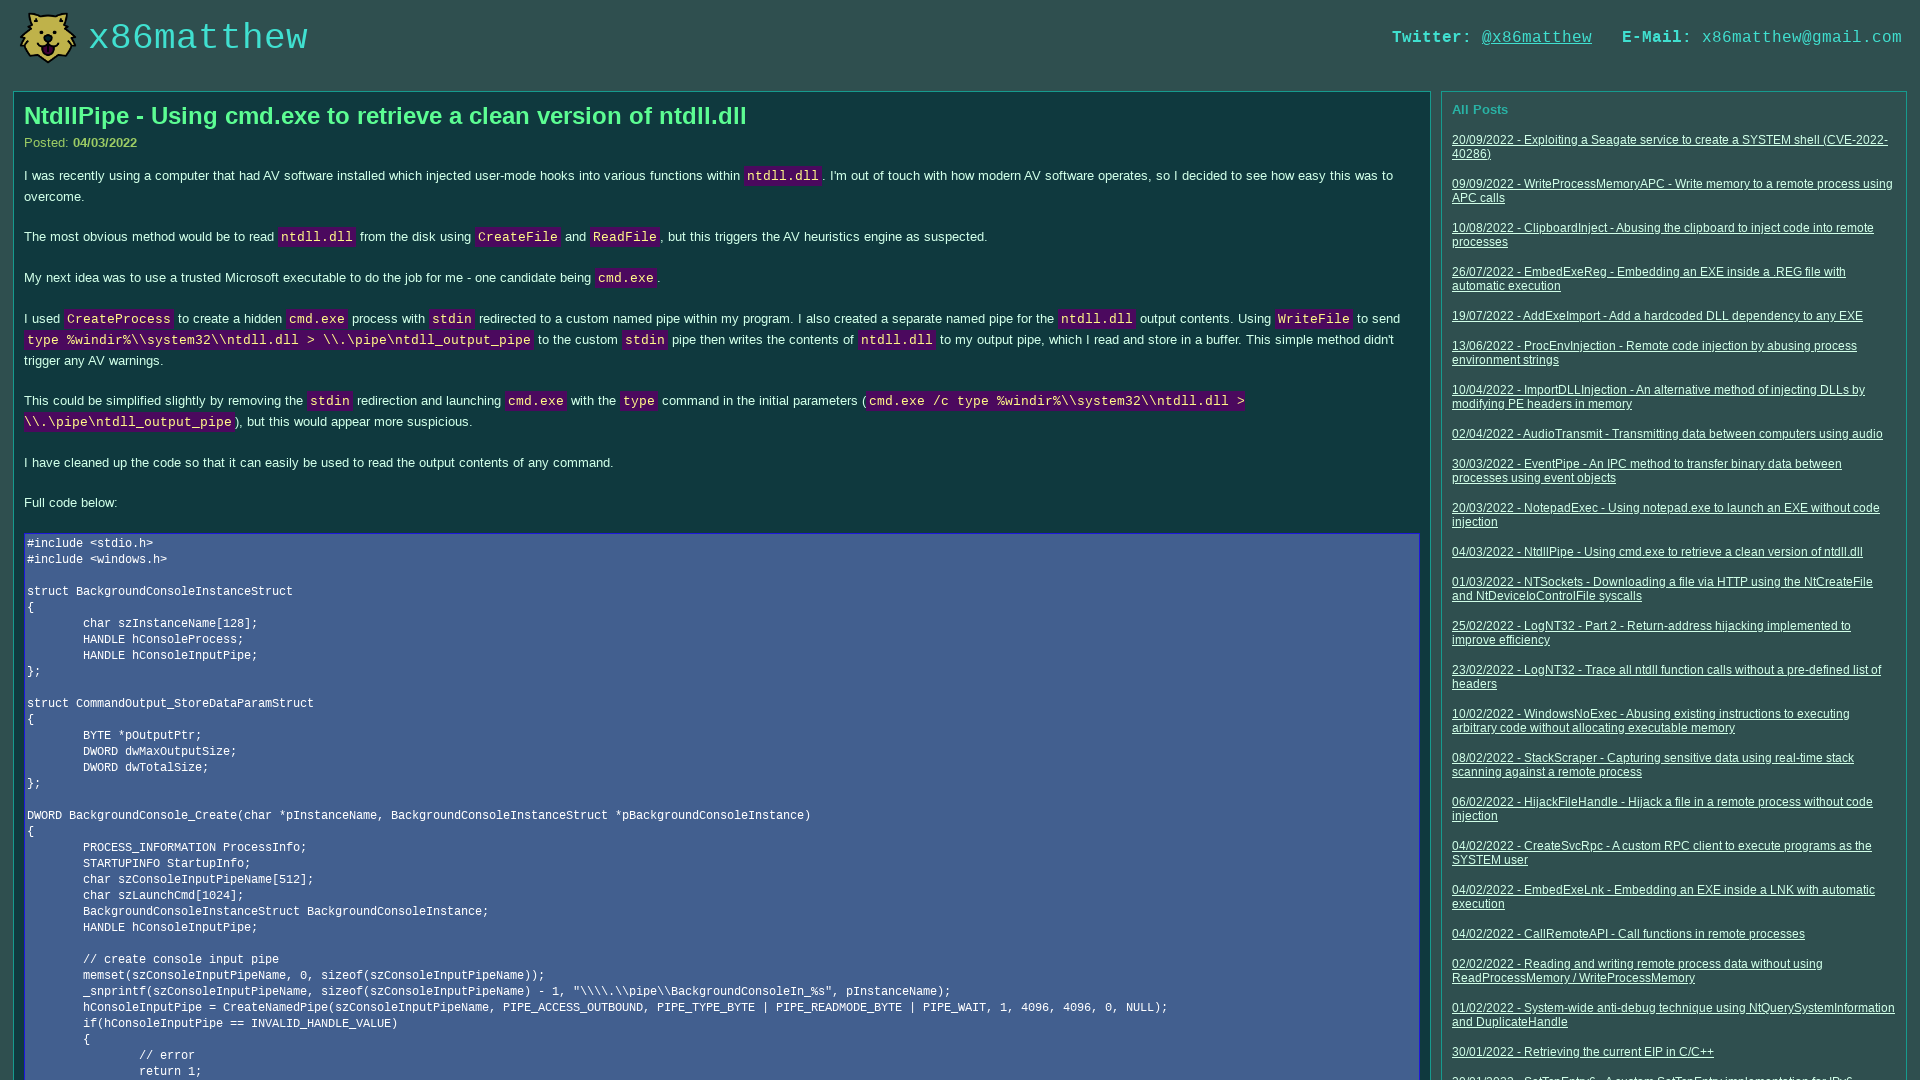Screen dimensions: 1920x1080
Task: Open ReadProcessMemory / WriteProcessMemory post link
Action: click(1637, 971)
